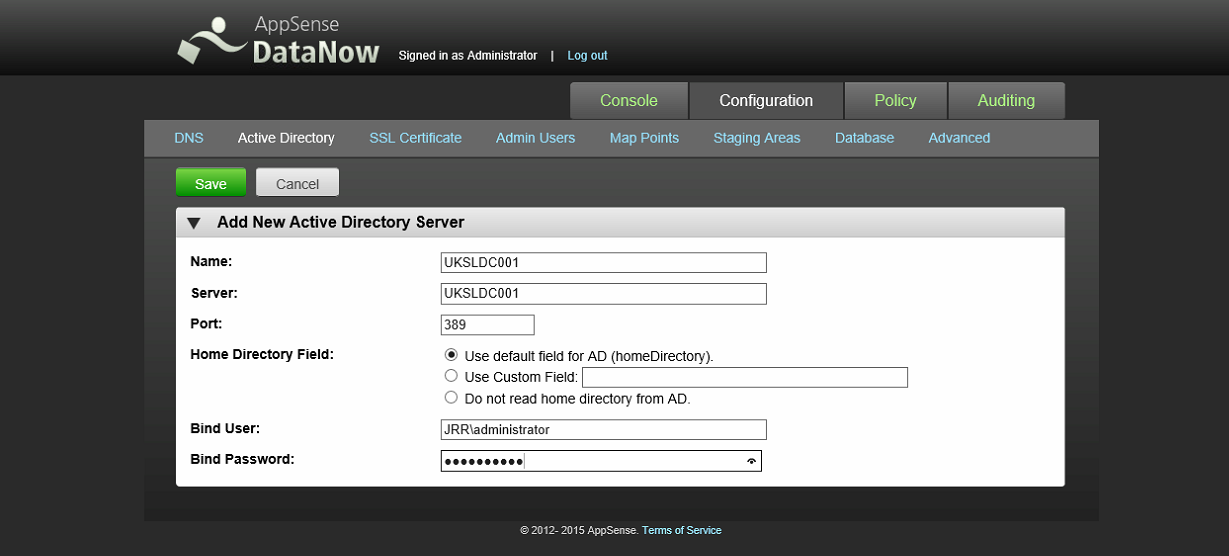Click the Cancel button
This screenshot has width=1229, height=556.
point(297,183)
